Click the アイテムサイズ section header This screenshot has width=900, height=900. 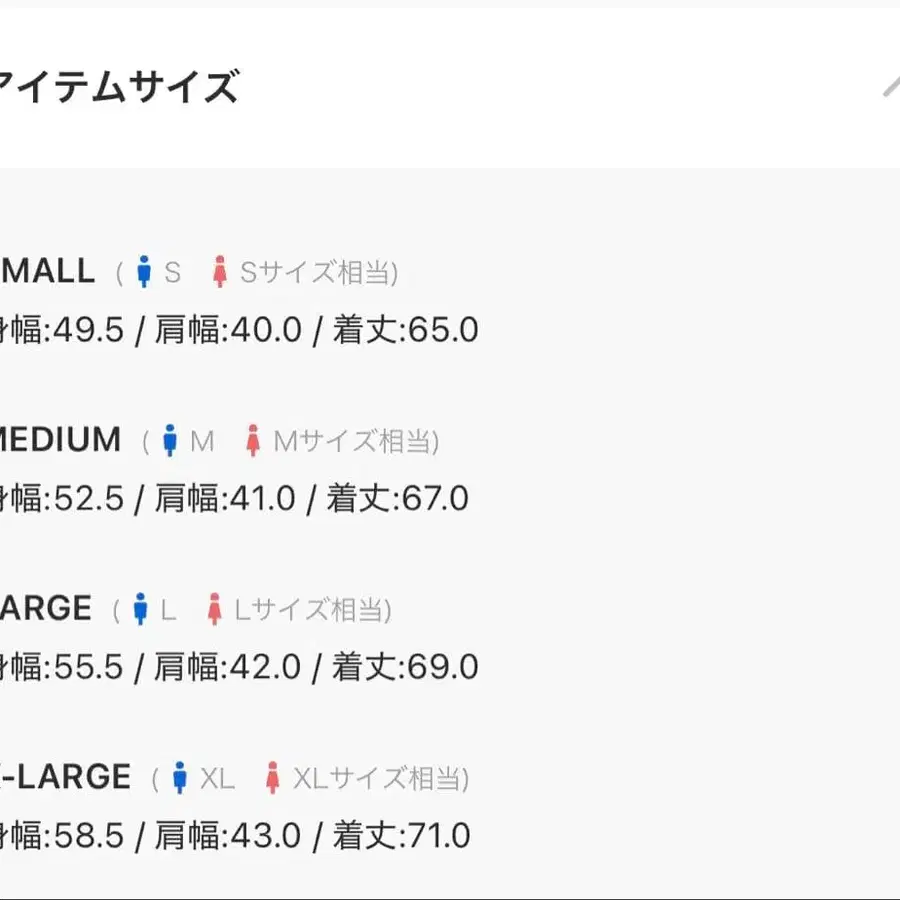coord(120,88)
